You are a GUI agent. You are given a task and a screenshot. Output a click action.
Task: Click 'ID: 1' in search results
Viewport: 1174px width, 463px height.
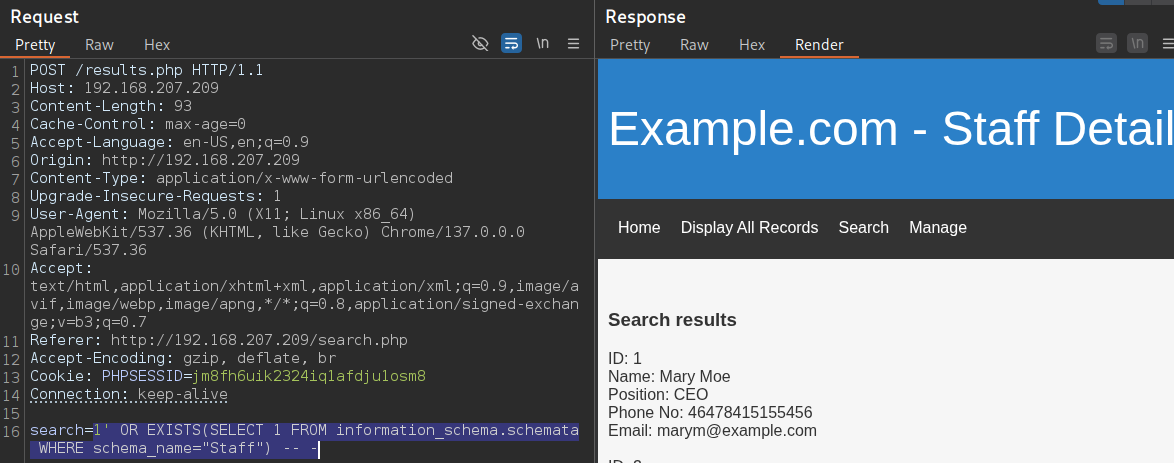coord(624,358)
